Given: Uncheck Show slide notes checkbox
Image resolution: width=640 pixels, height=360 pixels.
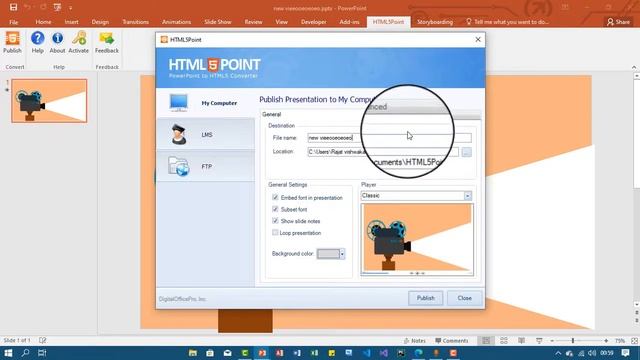Looking at the screenshot, I should tap(275, 221).
